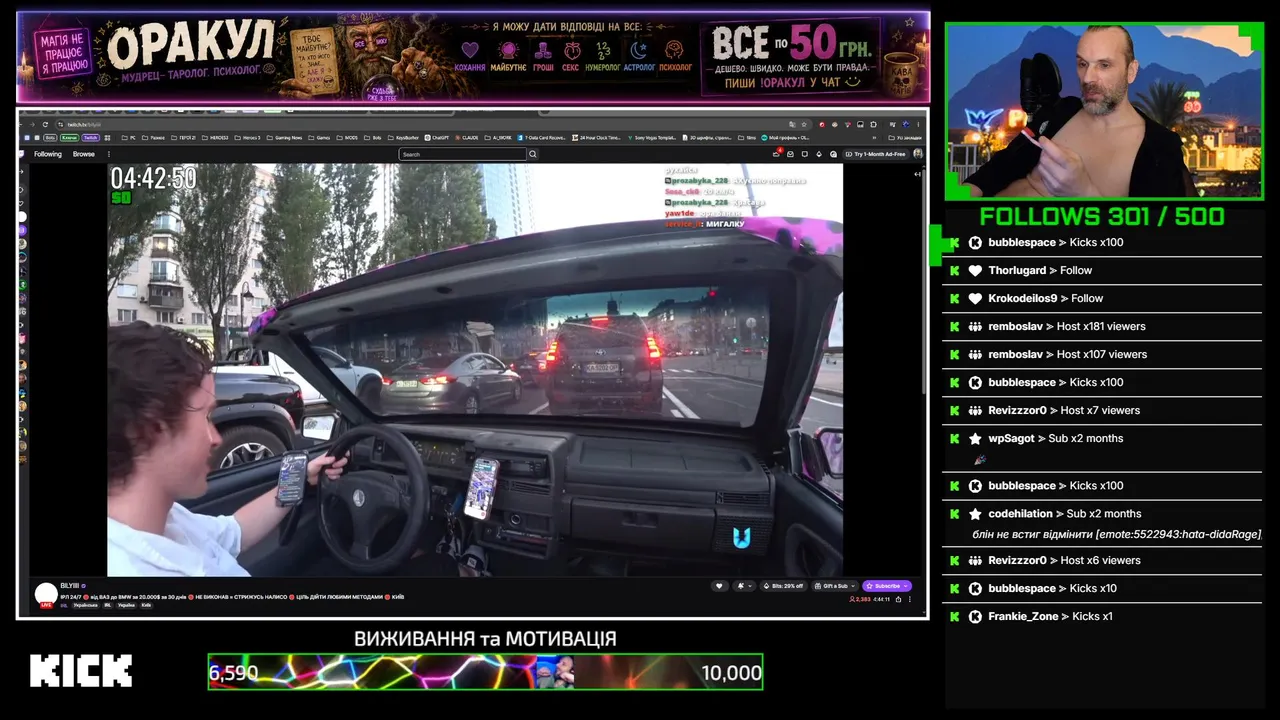Open the CLAUDE bookmark

[x=468, y=138]
